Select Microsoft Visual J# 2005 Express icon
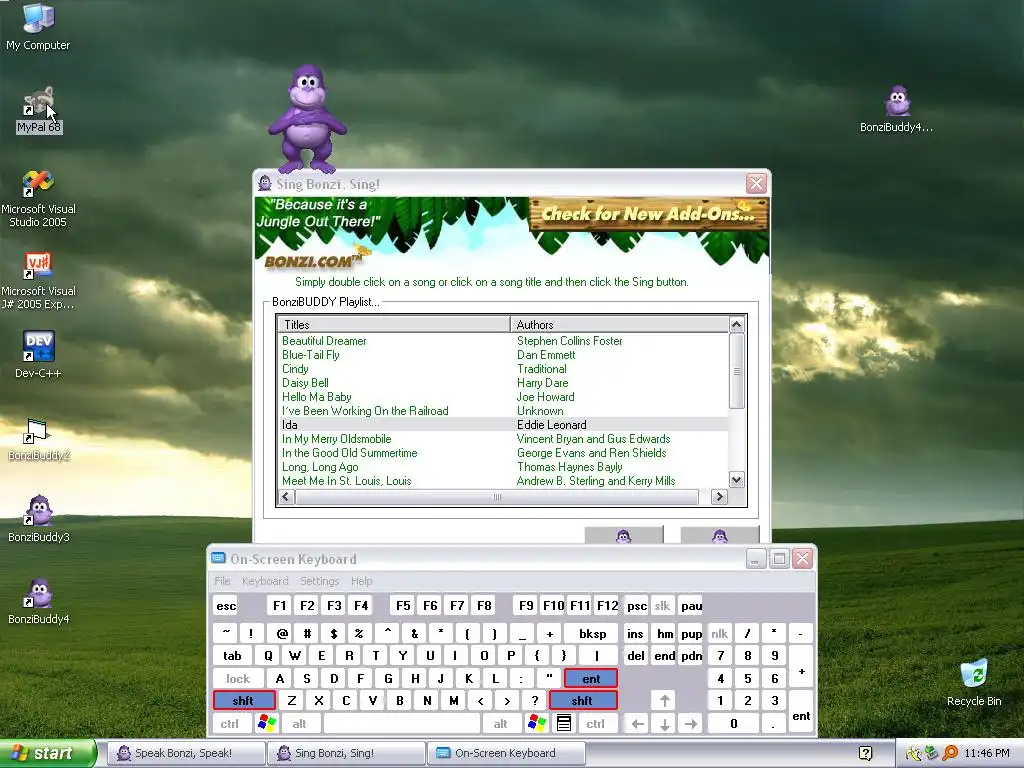Viewport: 1024px width, 768px height. point(38,281)
